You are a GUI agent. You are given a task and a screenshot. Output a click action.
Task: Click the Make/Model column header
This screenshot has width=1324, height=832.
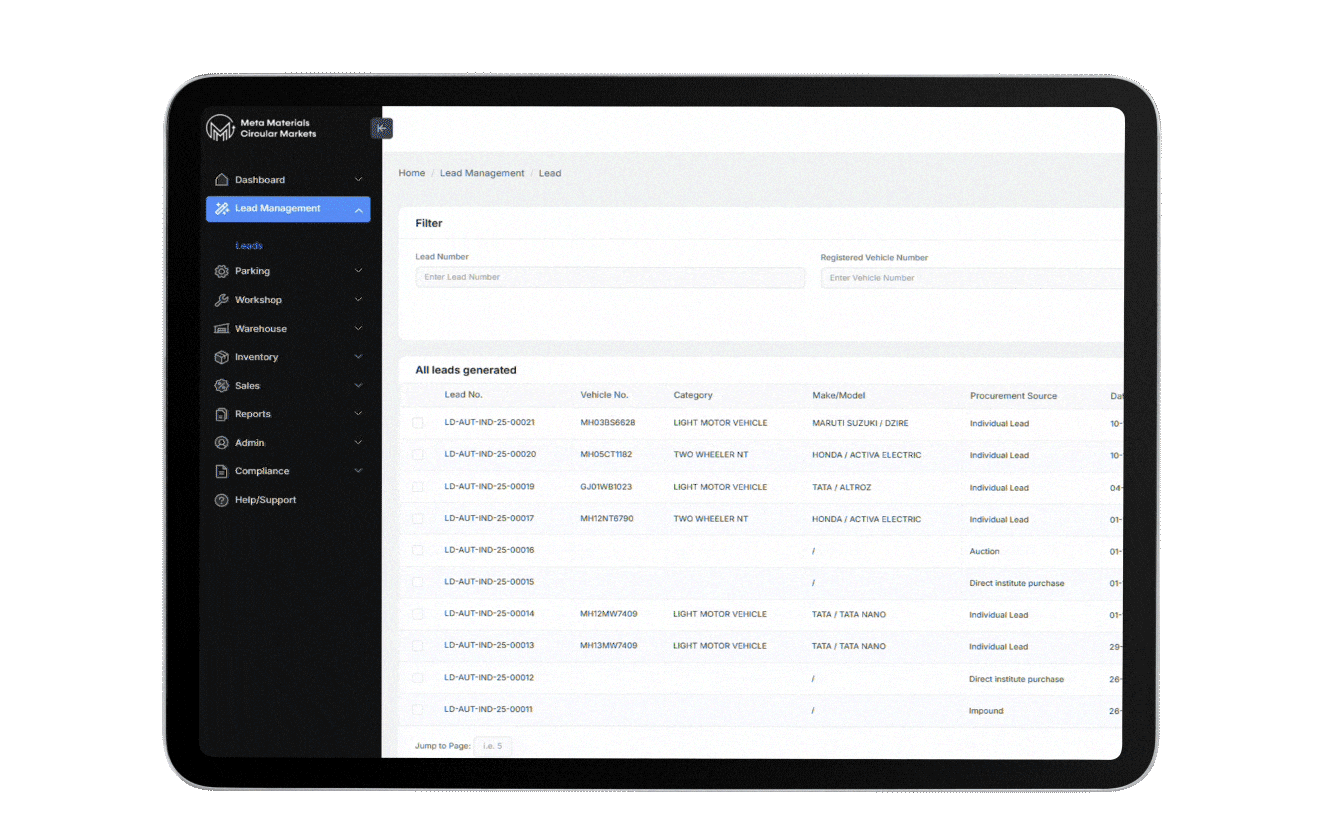coord(838,395)
